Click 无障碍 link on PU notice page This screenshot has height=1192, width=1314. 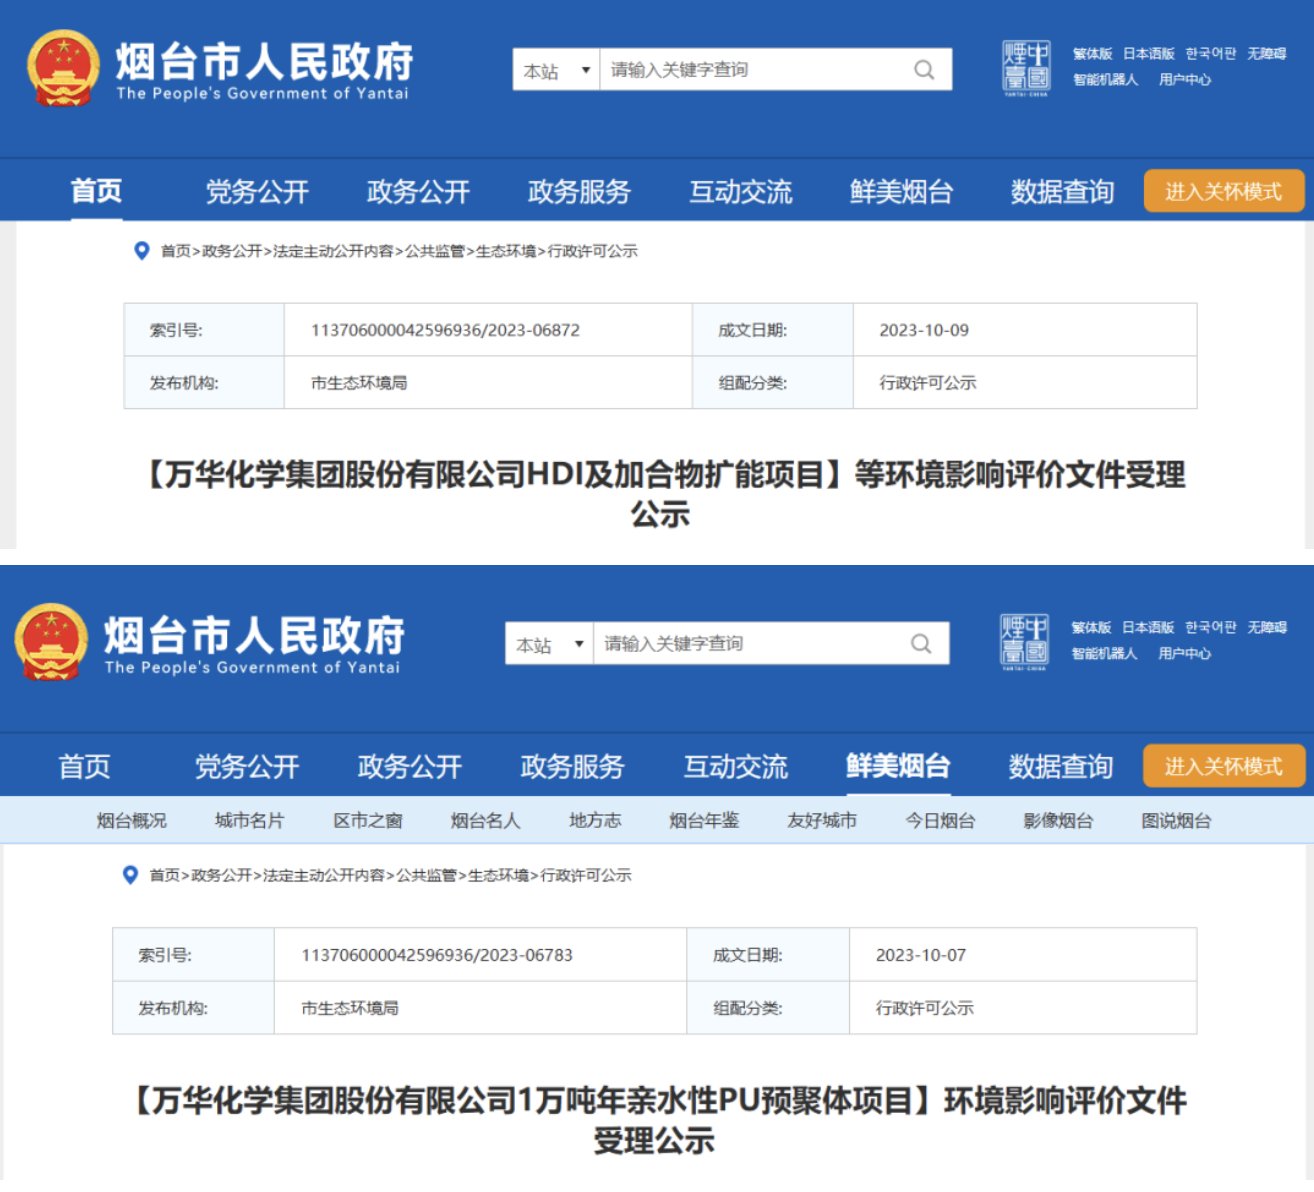pos(1267,628)
